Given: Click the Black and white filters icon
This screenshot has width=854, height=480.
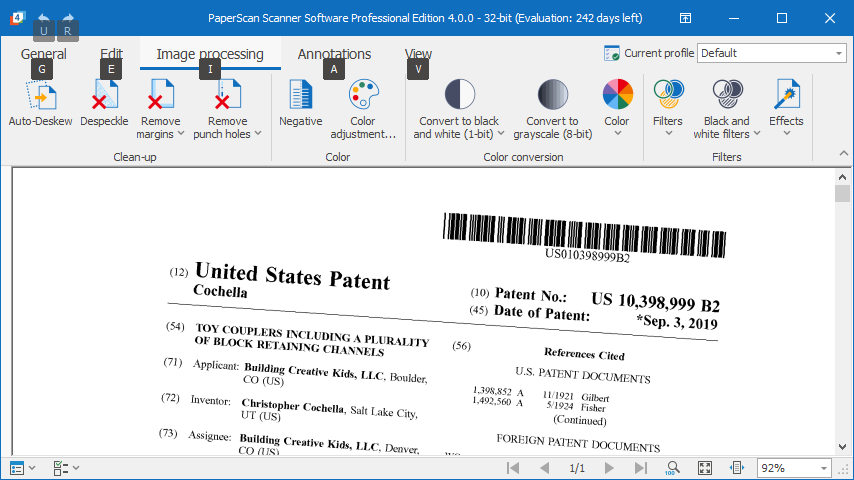Looking at the screenshot, I should click(727, 94).
